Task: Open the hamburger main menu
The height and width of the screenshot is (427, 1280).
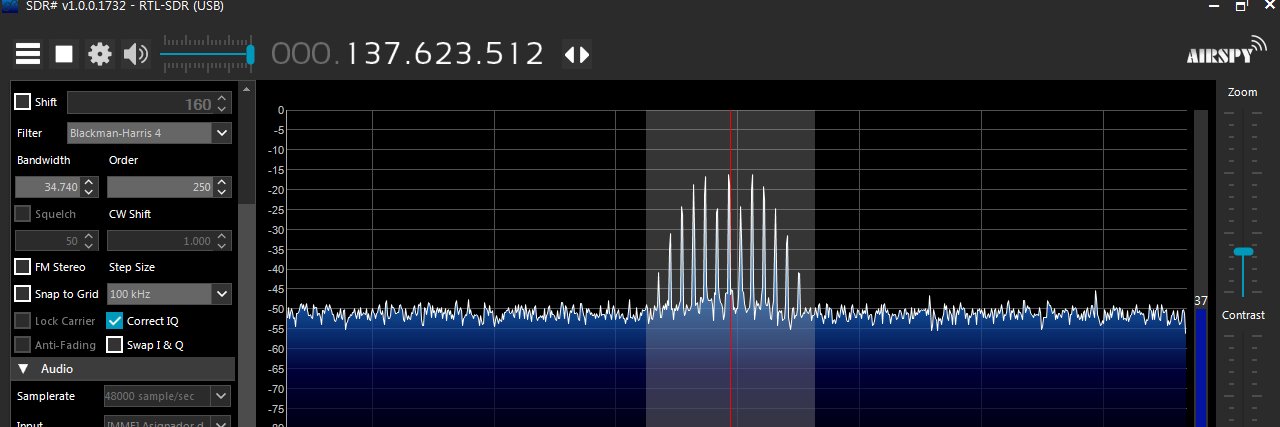Action: tap(28, 54)
